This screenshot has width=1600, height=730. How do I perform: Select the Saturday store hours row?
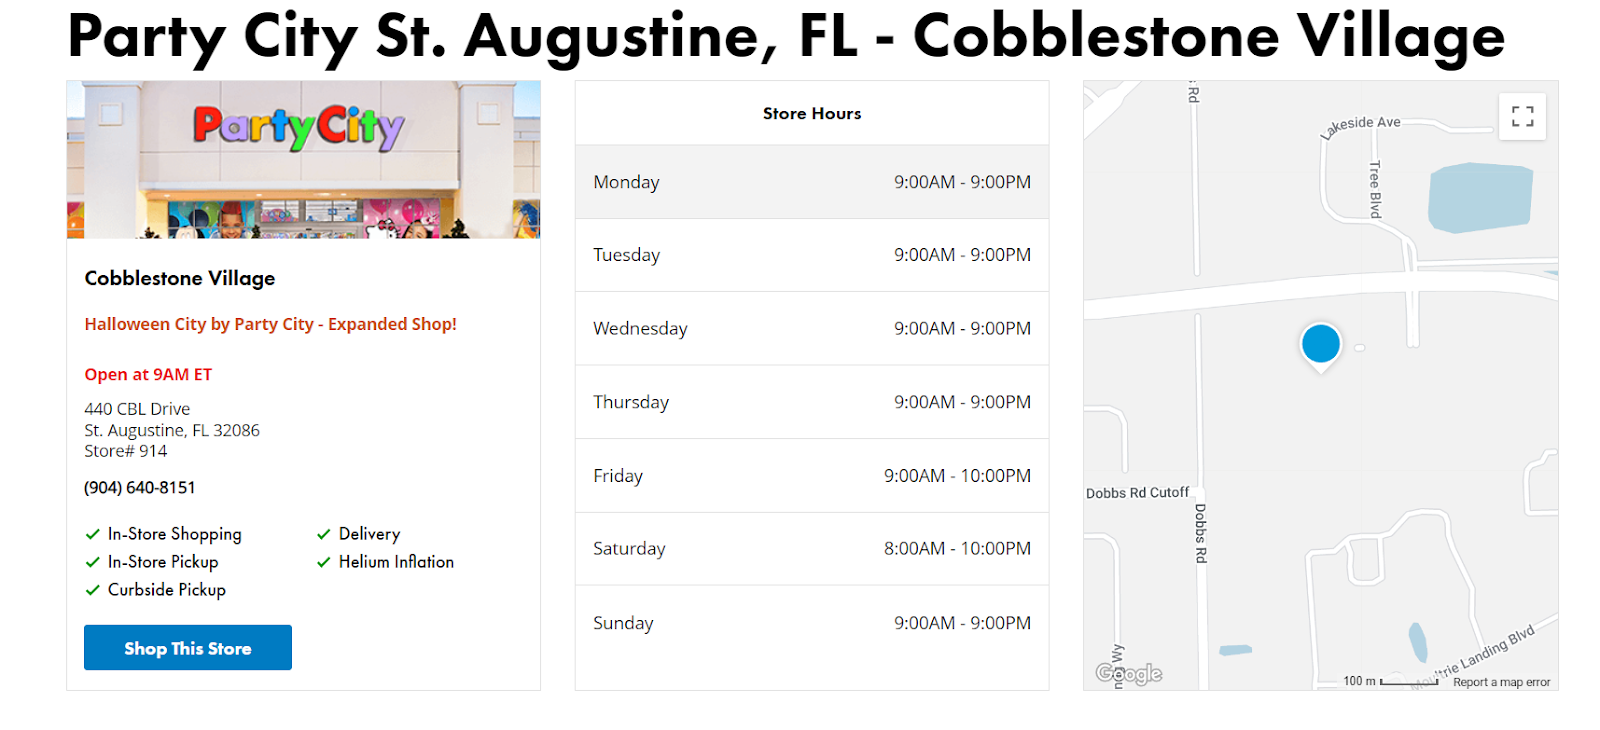(811, 549)
